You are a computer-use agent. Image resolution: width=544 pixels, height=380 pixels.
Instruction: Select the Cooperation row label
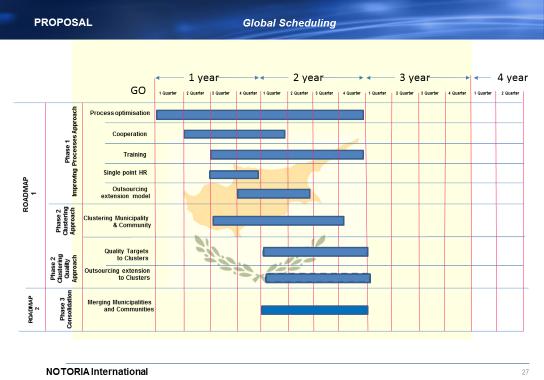[x=130, y=134]
